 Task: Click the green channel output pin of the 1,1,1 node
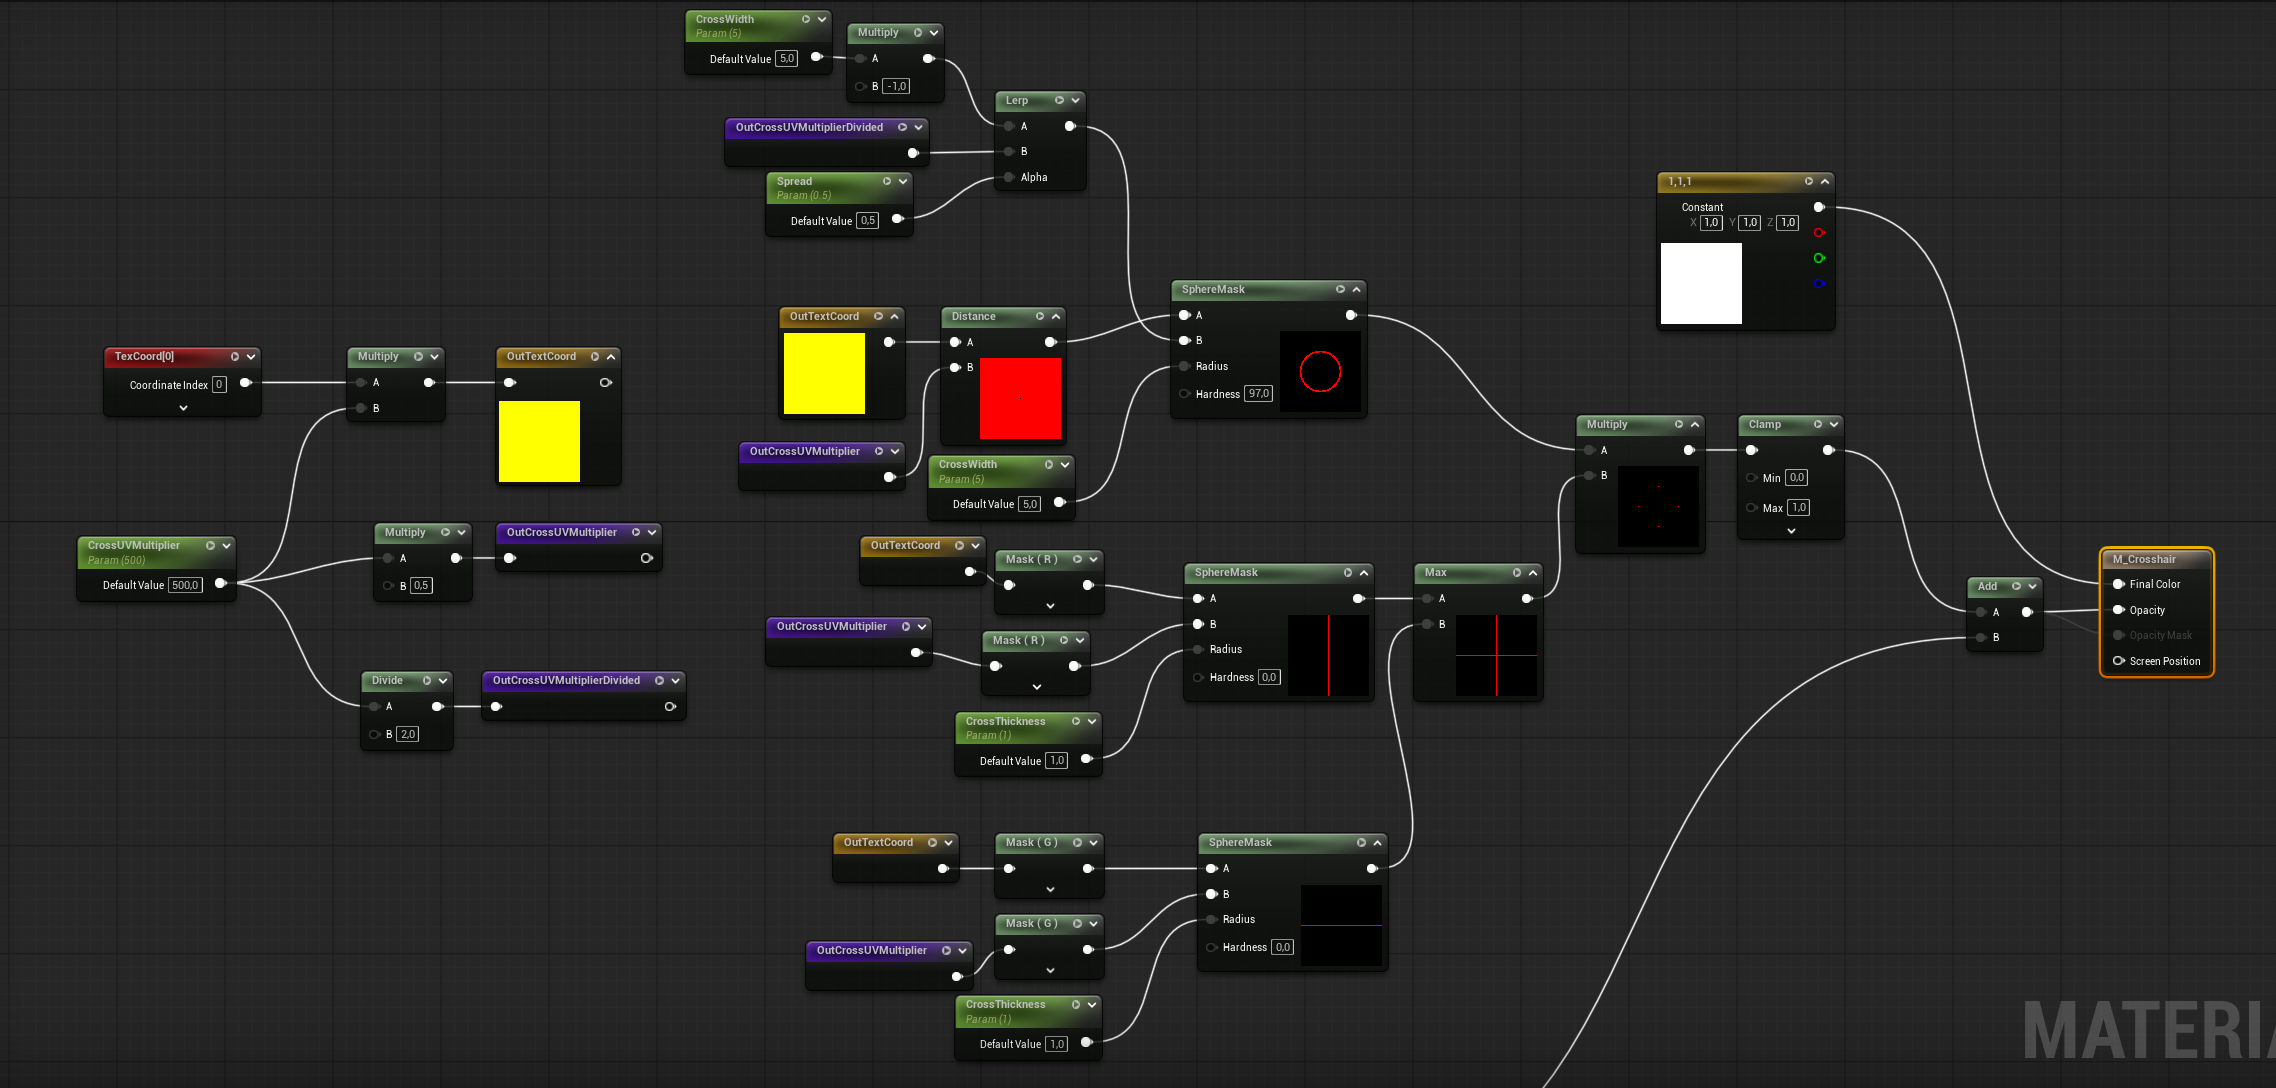[x=1819, y=258]
